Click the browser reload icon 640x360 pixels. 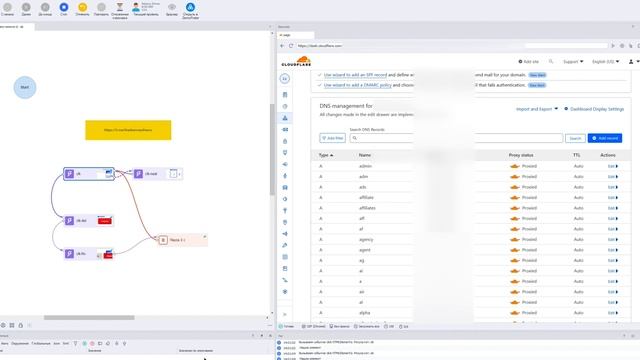(291, 46)
